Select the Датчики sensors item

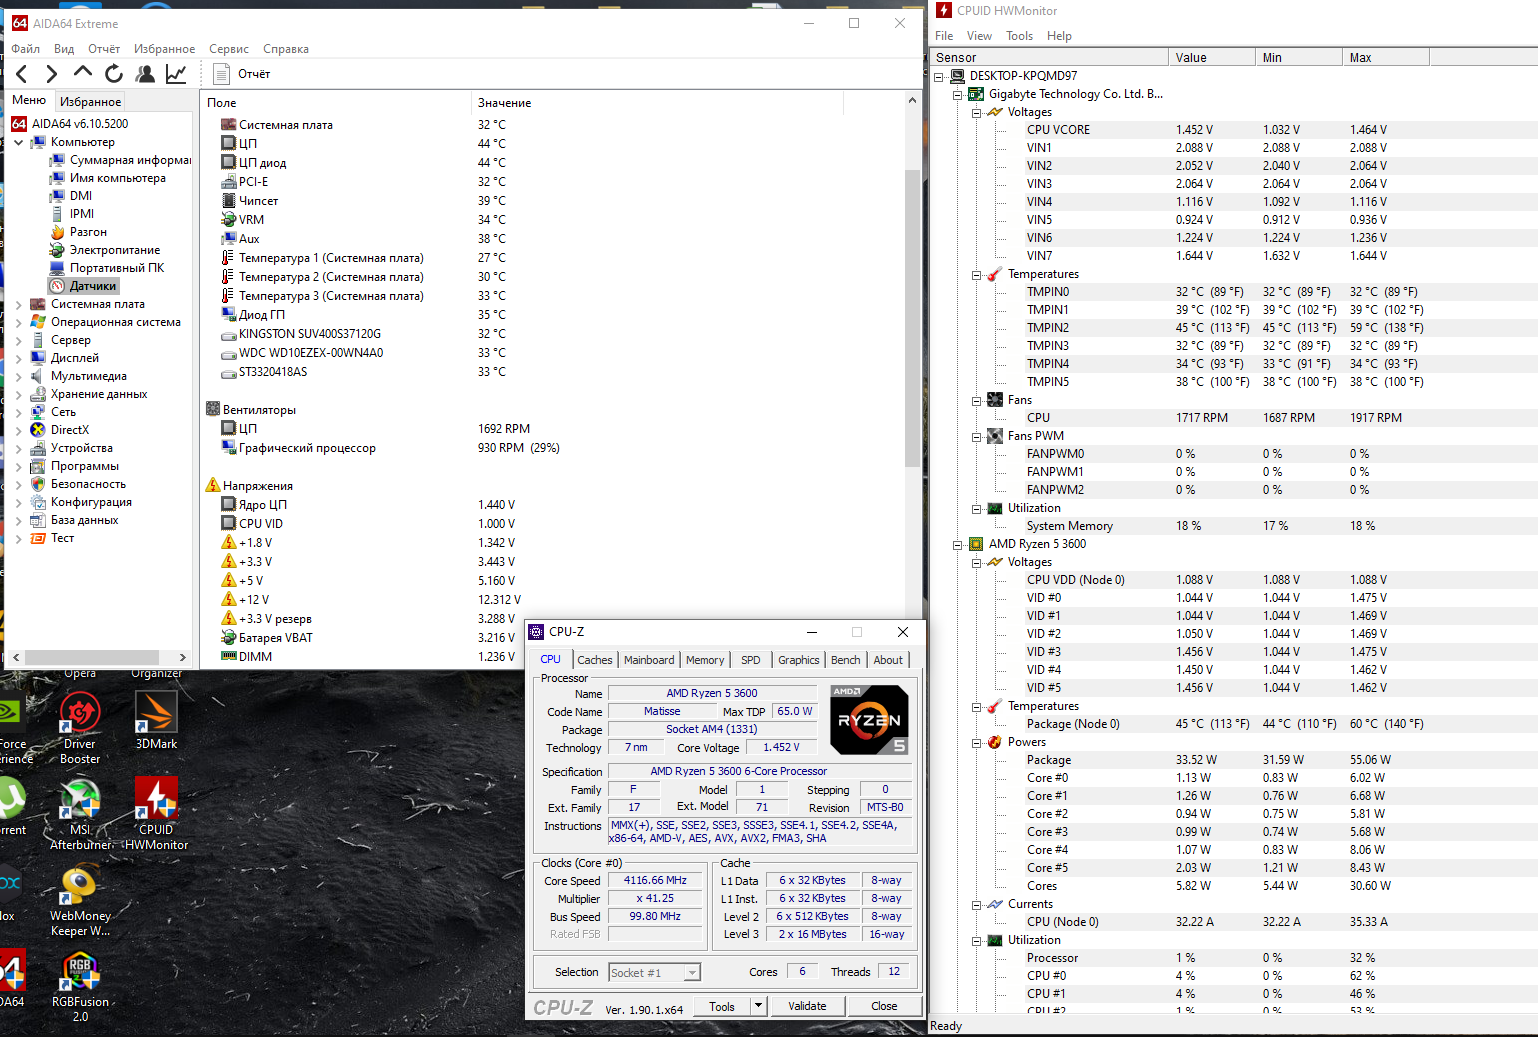(x=84, y=286)
